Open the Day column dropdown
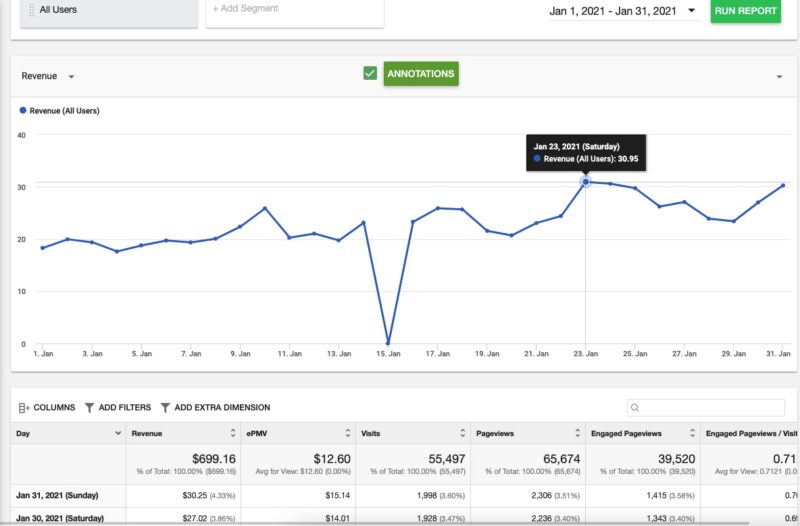 [x=118, y=433]
